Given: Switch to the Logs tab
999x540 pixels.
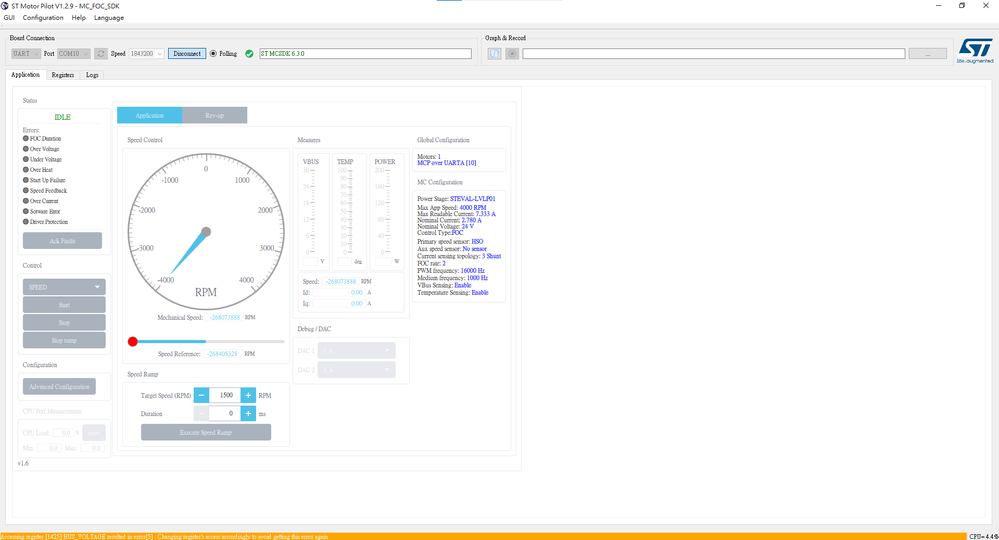Looking at the screenshot, I should [92, 75].
